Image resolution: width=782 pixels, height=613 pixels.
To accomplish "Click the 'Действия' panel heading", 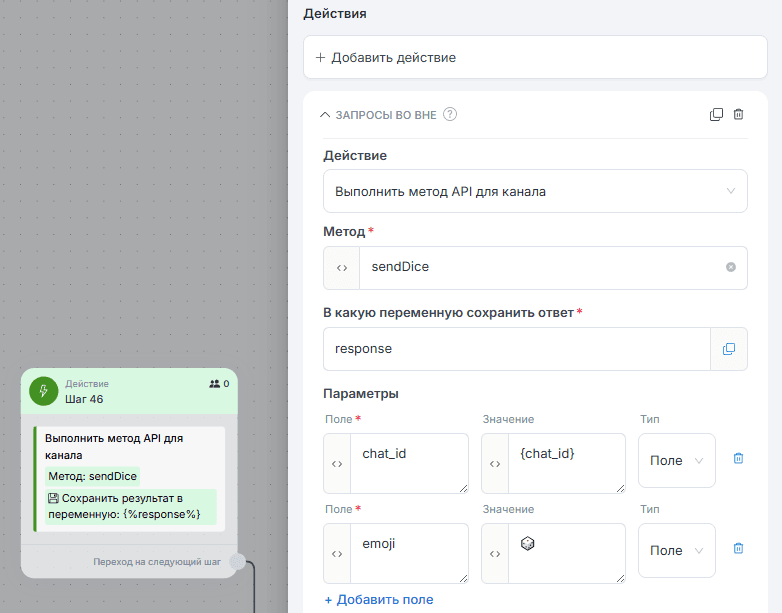I will (x=335, y=13).
